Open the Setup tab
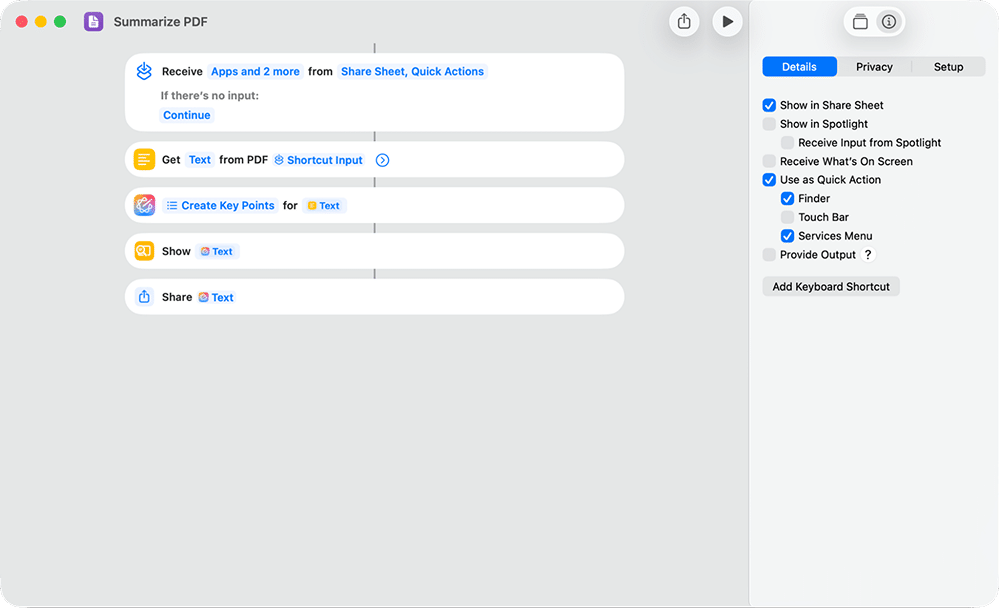The image size is (999, 608). point(947,66)
